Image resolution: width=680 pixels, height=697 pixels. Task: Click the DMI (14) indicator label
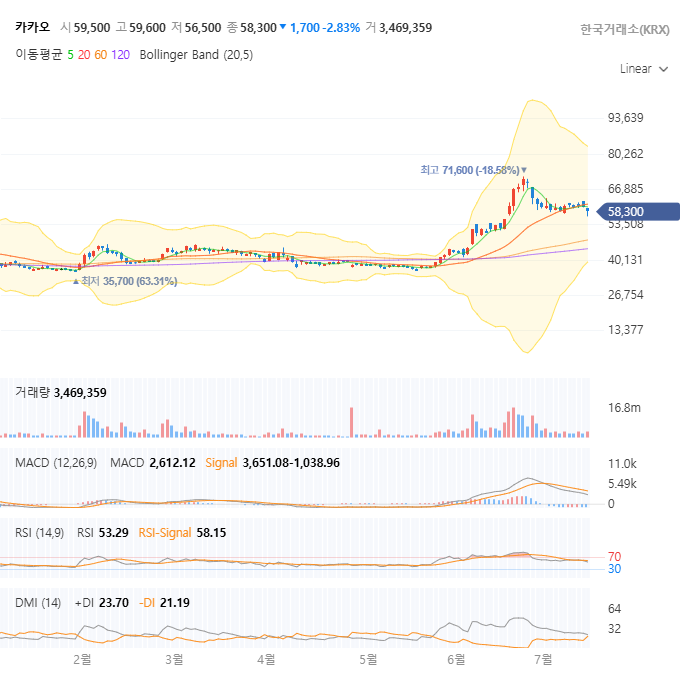pyautogui.click(x=38, y=603)
